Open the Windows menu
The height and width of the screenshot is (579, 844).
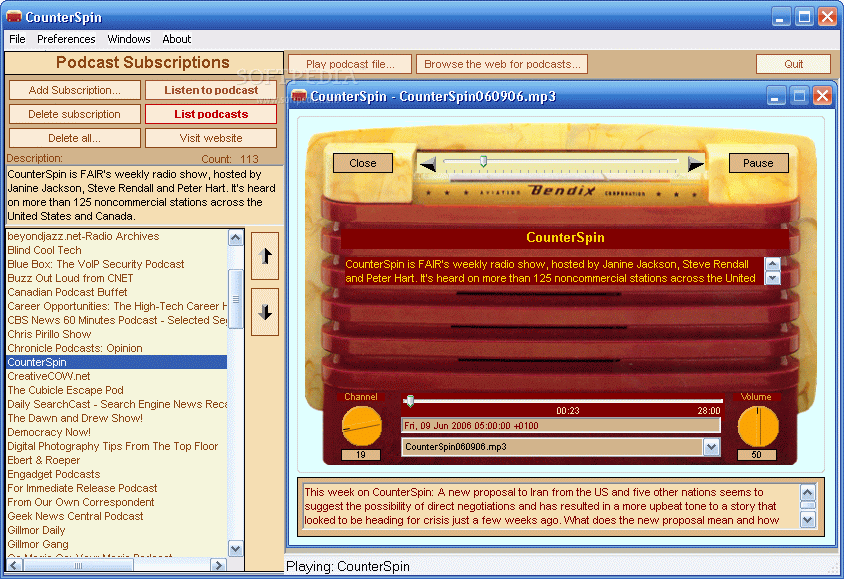(129, 39)
